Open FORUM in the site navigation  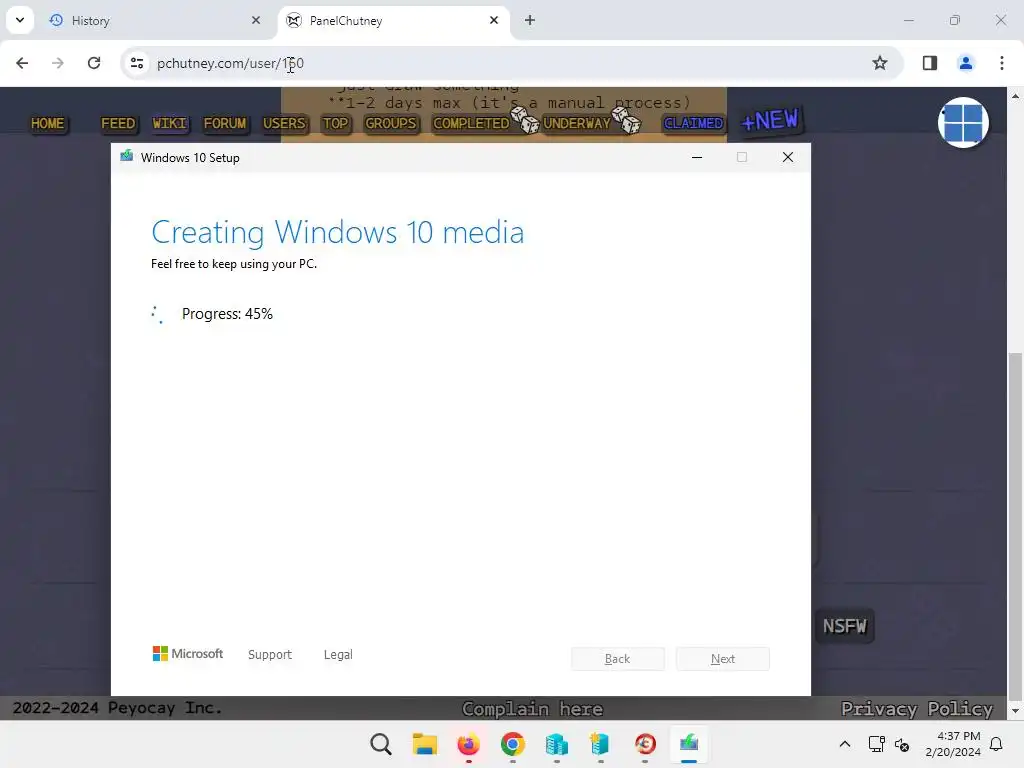[x=225, y=123]
